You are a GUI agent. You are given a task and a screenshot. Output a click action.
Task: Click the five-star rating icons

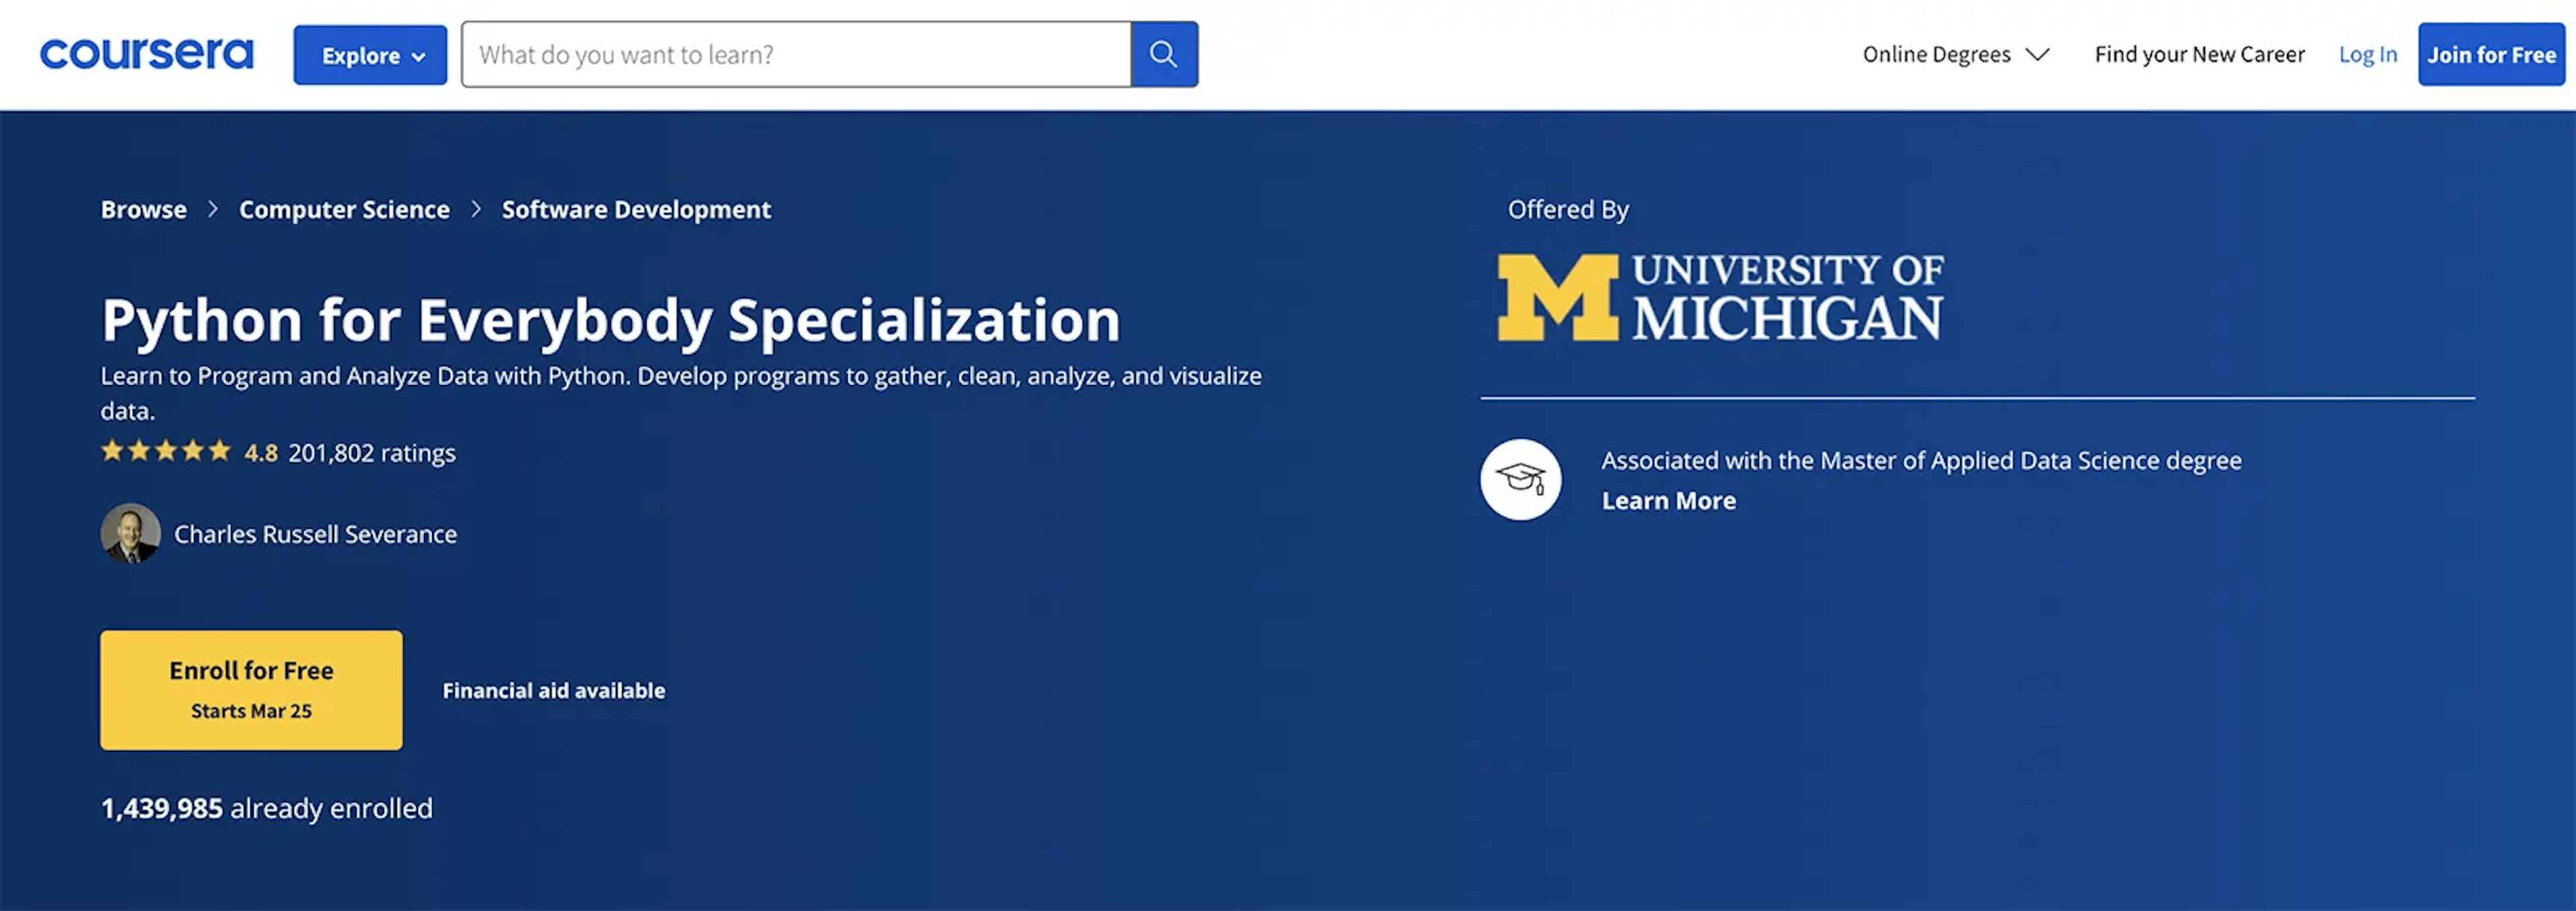coord(166,451)
